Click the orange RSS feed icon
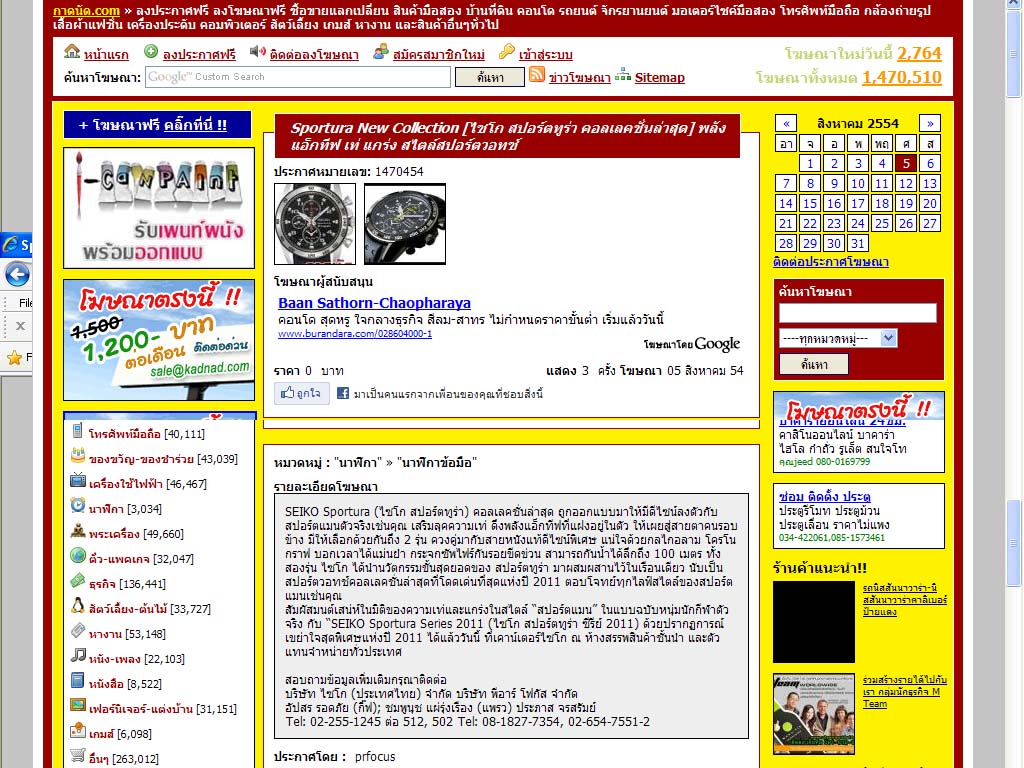The width and height of the screenshot is (1024, 768). pyautogui.click(x=537, y=74)
